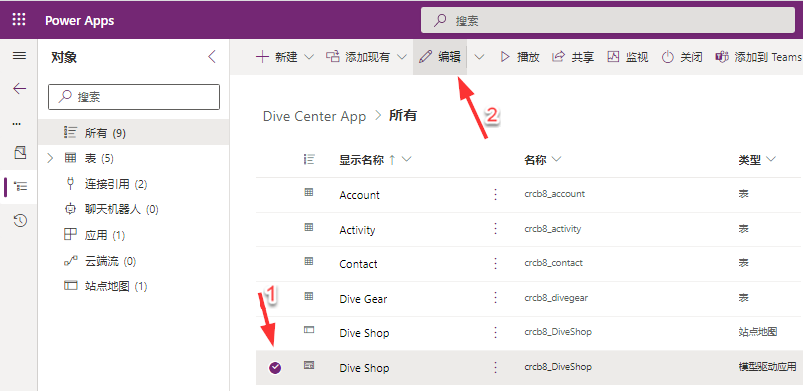Screen dimensions: 803x391
Task: Click 关闭 in the toolbar
Action: tap(682, 57)
